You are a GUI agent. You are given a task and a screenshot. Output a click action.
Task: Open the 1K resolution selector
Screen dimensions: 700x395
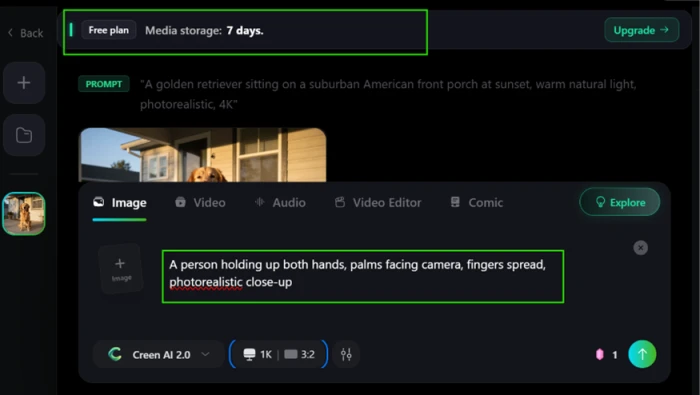click(x=258, y=354)
